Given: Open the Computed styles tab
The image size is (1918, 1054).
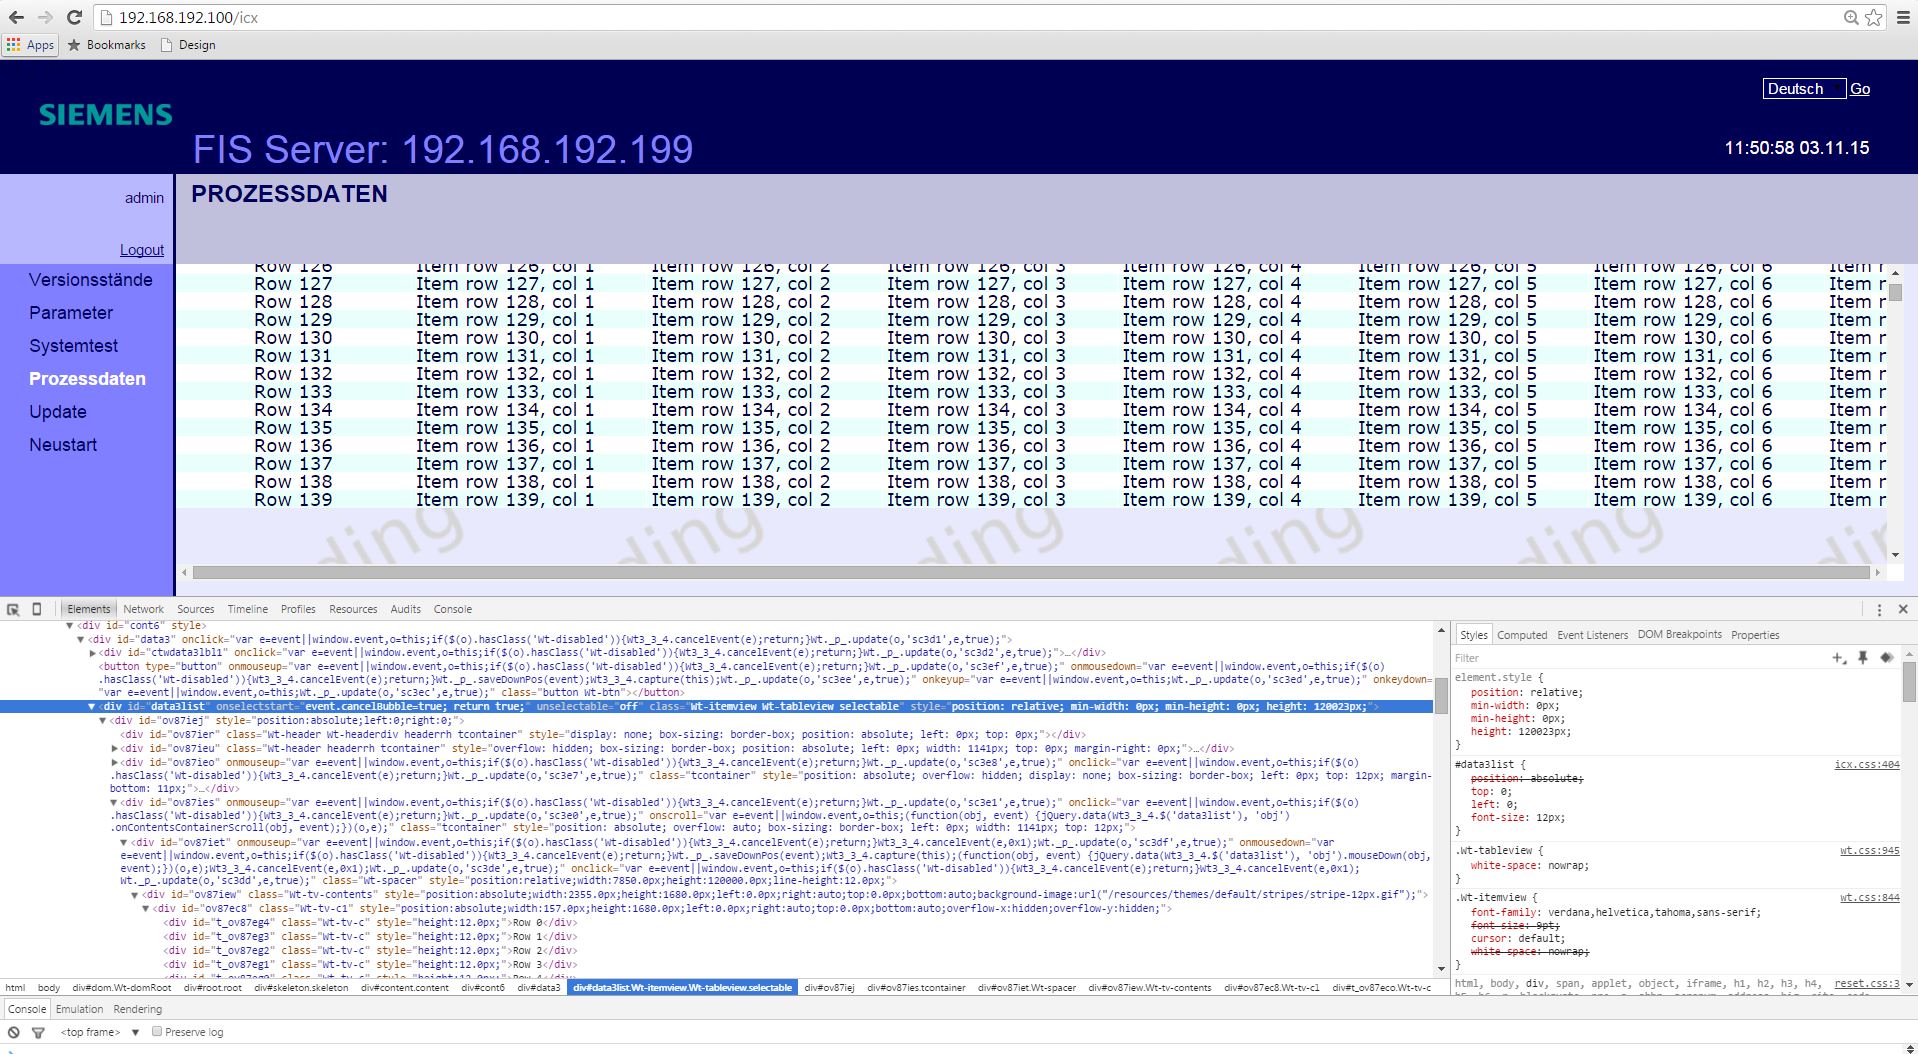Looking at the screenshot, I should (1521, 635).
